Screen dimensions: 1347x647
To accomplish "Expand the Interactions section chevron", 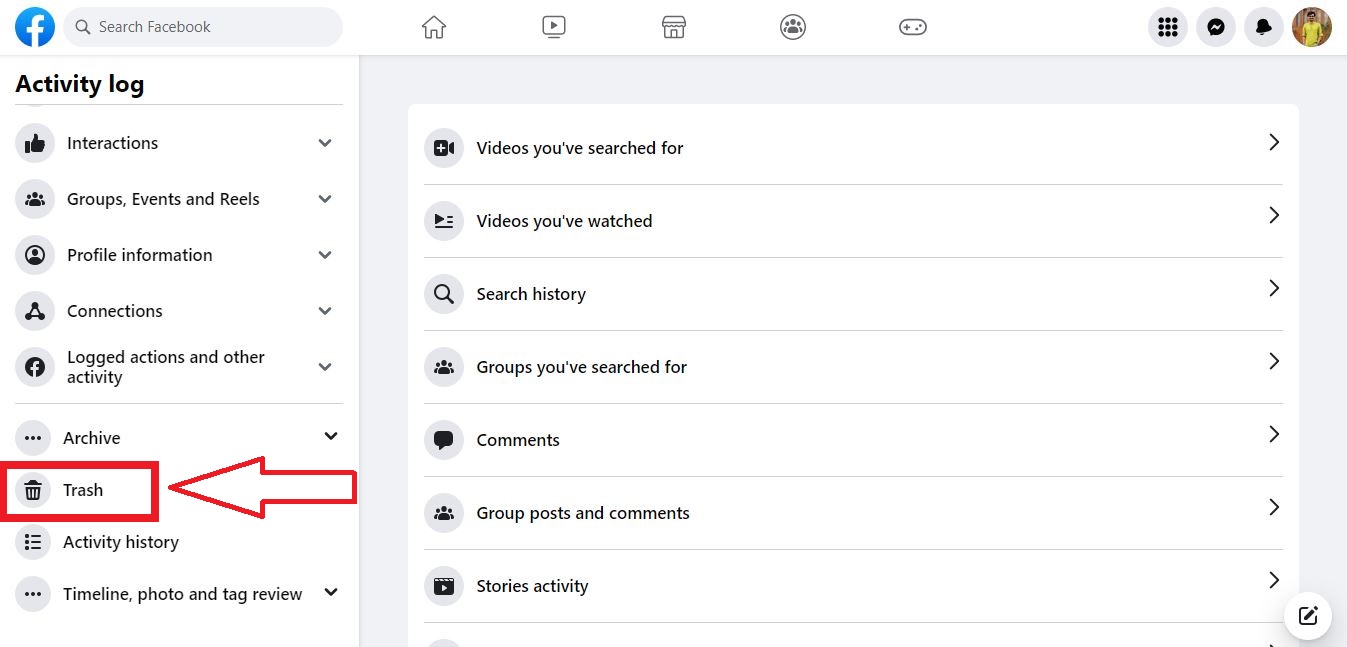I will (325, 143).
